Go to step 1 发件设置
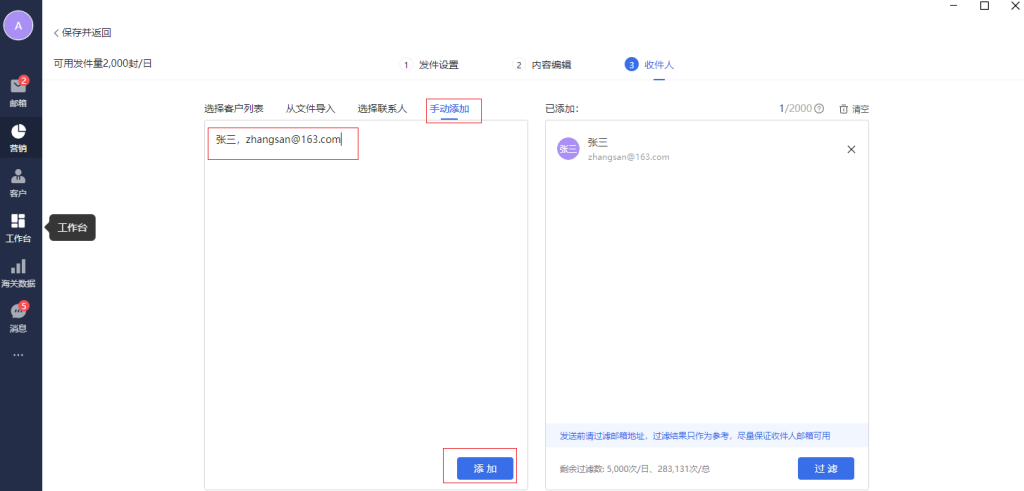Screen dimensions: 1024x491 tap(430, 65)
